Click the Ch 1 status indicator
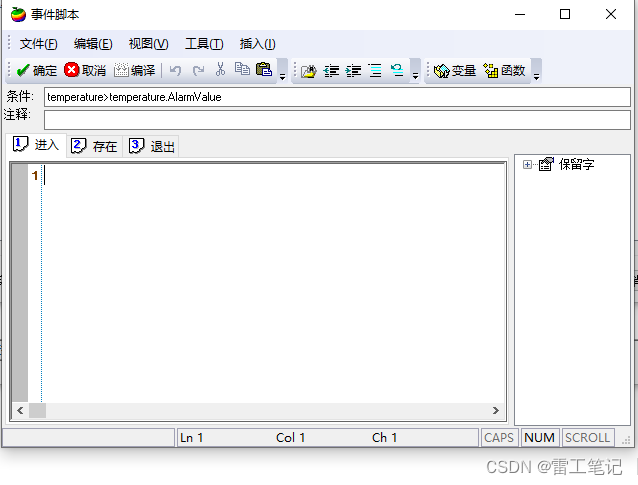Viewport: 638px width, 485px height. coord(384,438)
